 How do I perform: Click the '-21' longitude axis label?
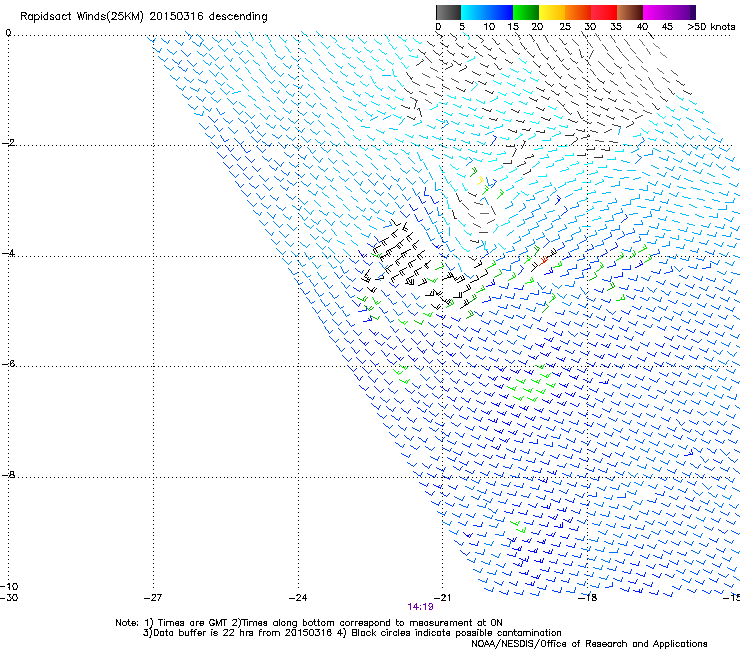point(443,598)
